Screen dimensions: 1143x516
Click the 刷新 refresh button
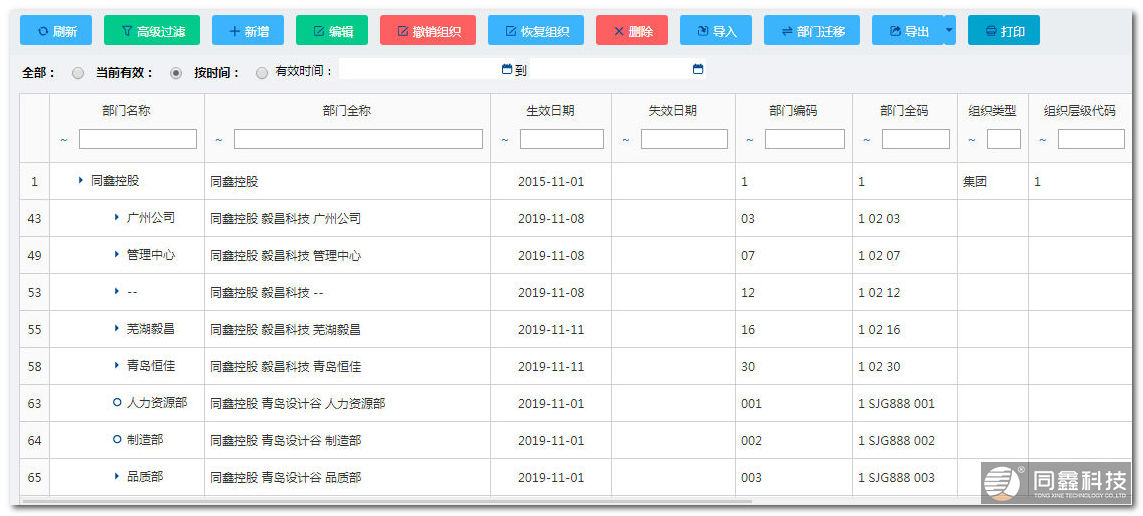pyautogui.click(x=56, y=31)
